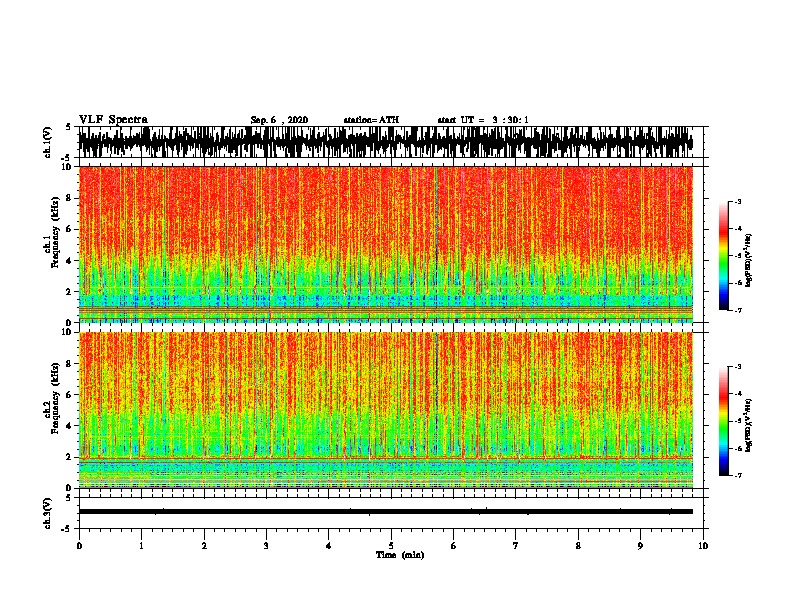Click the time-axis tick label "6"
Screen dimensions: 792x612
[454, 546]
